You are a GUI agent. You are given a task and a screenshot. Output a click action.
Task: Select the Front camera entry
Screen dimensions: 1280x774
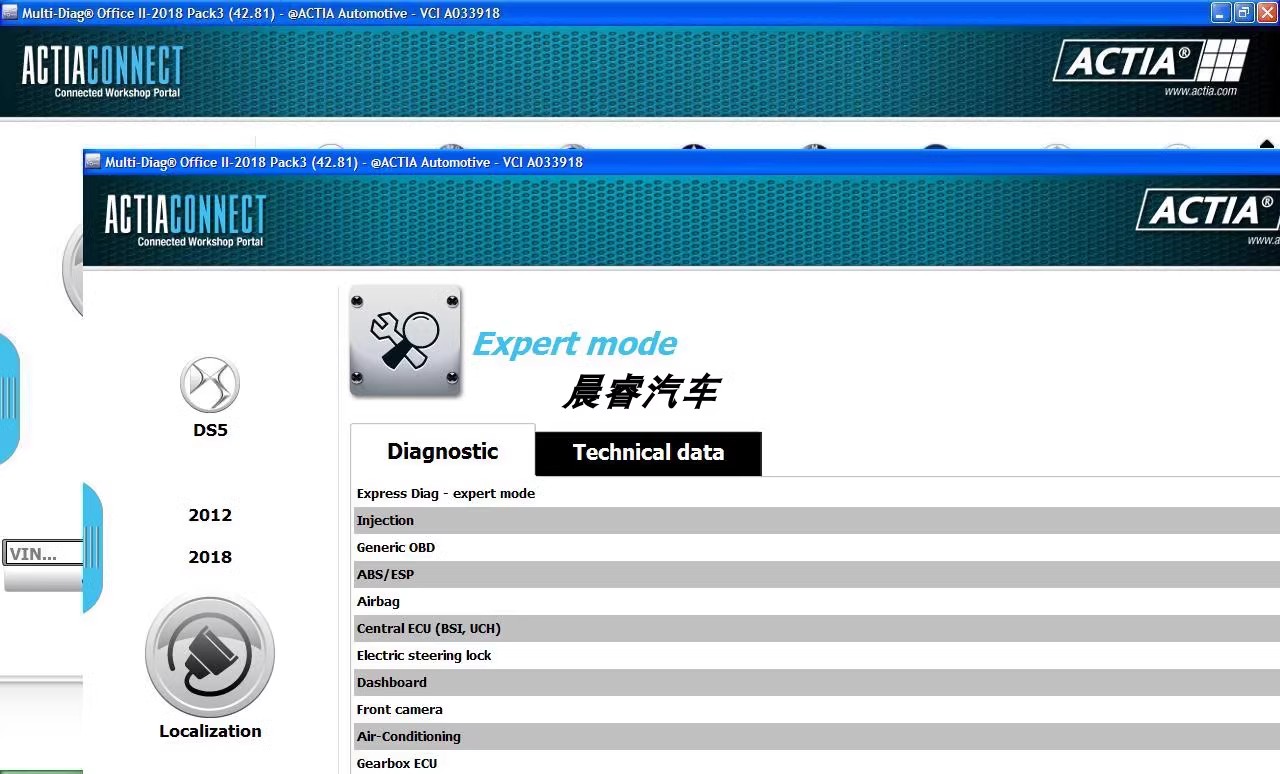815,709
